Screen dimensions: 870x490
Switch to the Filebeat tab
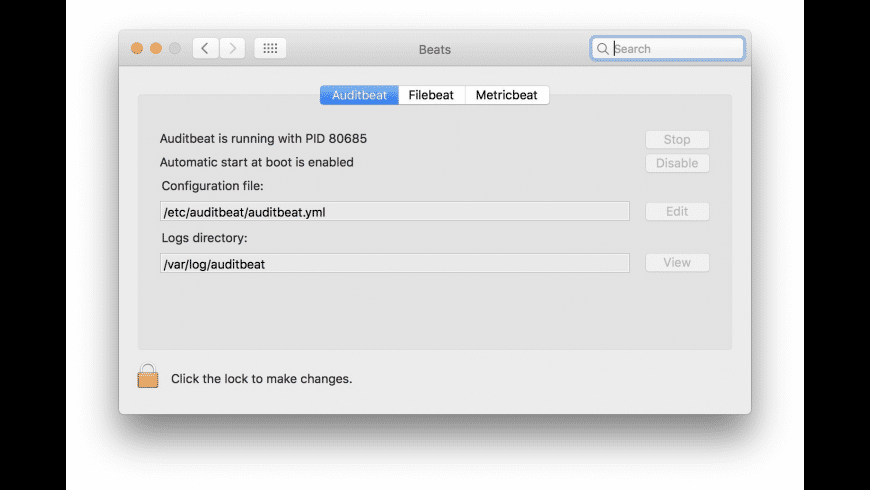tap(431, 95)
